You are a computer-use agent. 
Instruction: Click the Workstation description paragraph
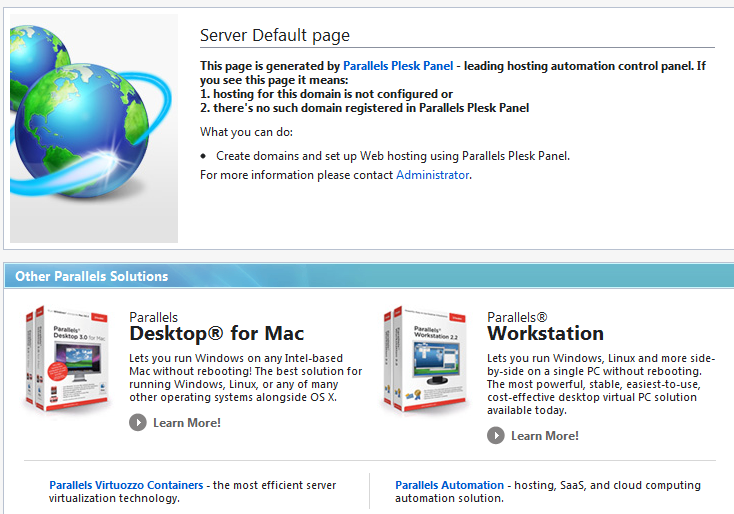pyautogui.click(x=600, y=383)
